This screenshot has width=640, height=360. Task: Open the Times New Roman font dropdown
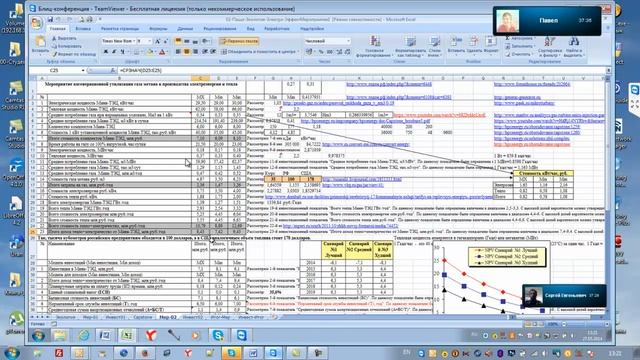coord(134,41)
